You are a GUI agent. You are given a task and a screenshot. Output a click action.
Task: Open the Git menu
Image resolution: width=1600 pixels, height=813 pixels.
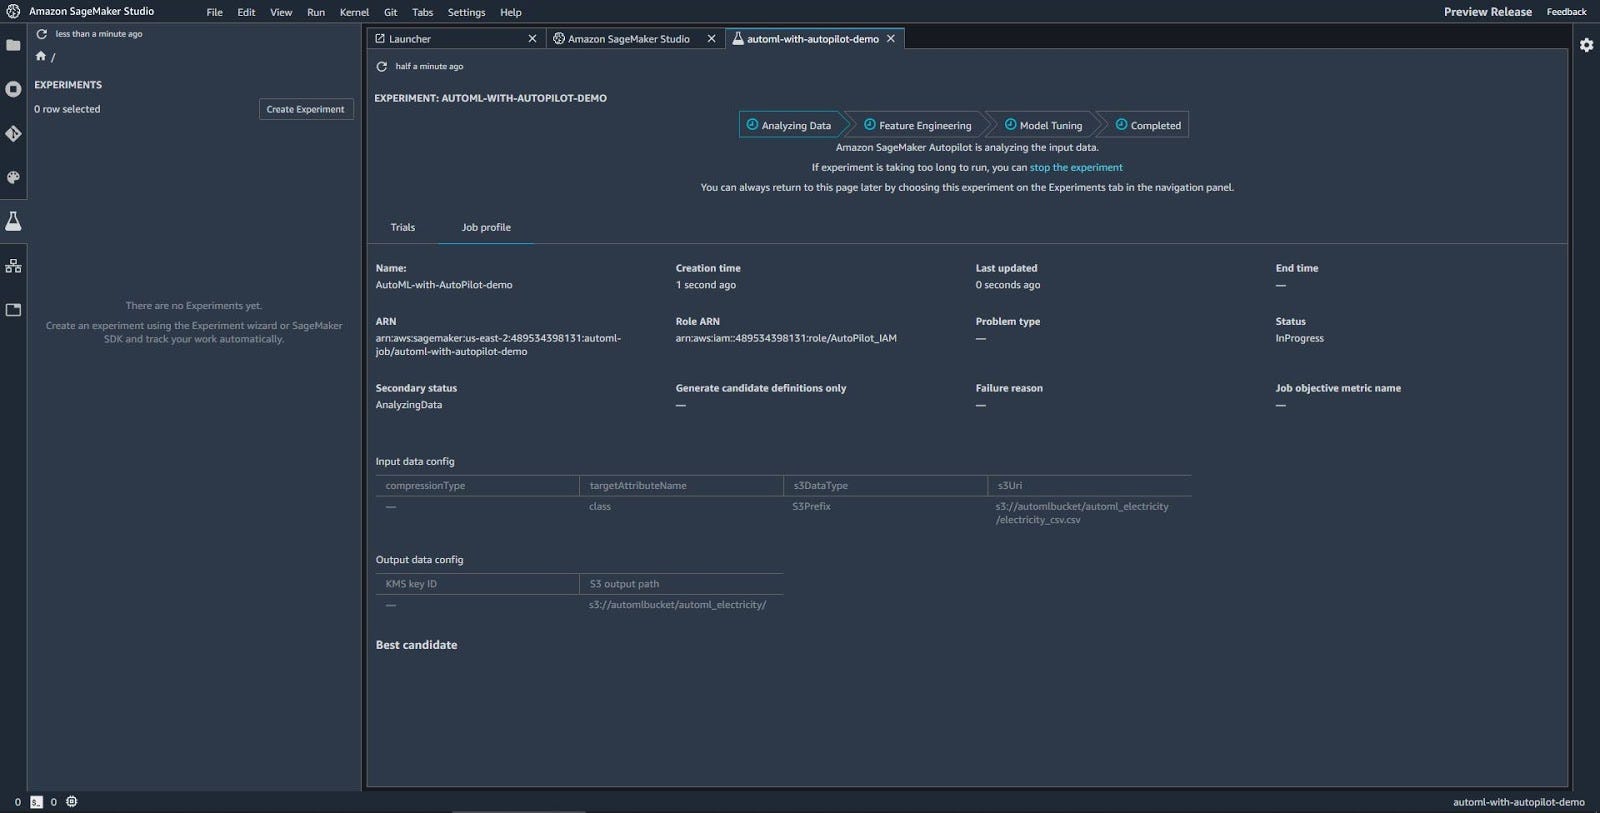390,12
